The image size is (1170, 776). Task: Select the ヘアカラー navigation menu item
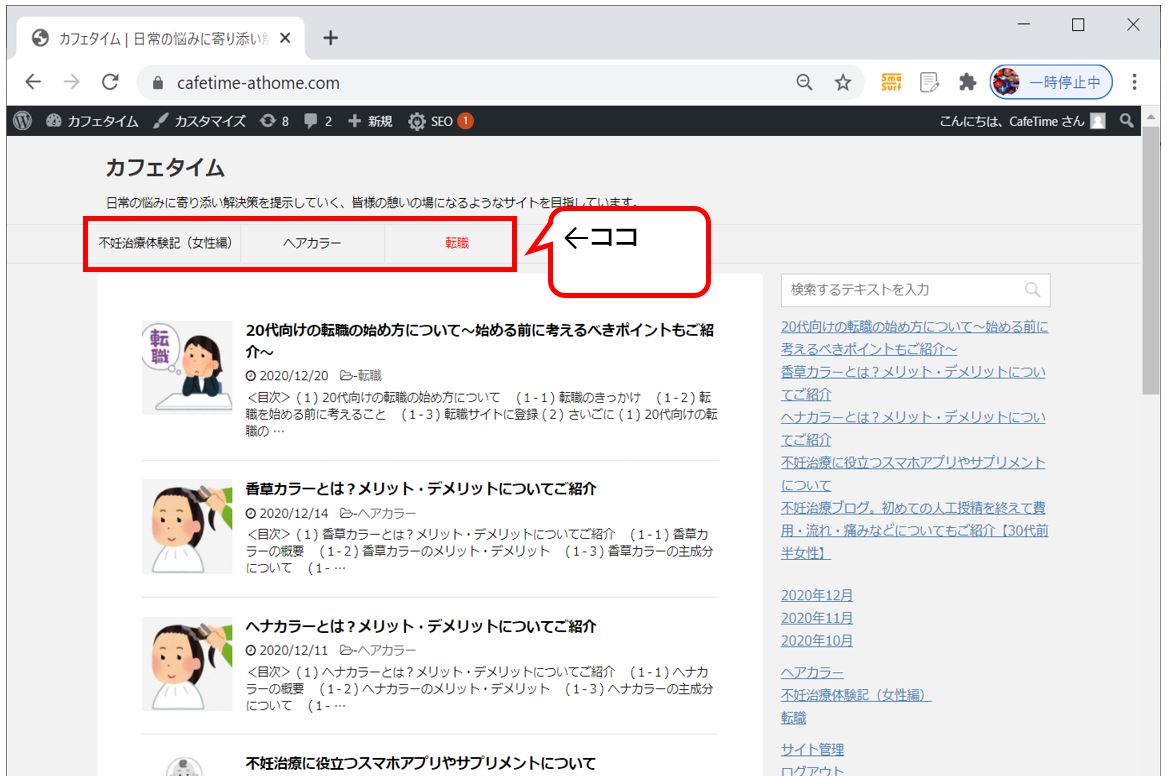tap(312, 243)
